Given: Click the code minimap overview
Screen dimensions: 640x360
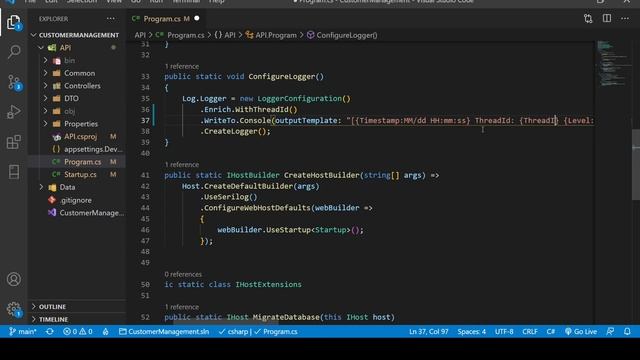Looking at the screenshot, I should 612,64.
